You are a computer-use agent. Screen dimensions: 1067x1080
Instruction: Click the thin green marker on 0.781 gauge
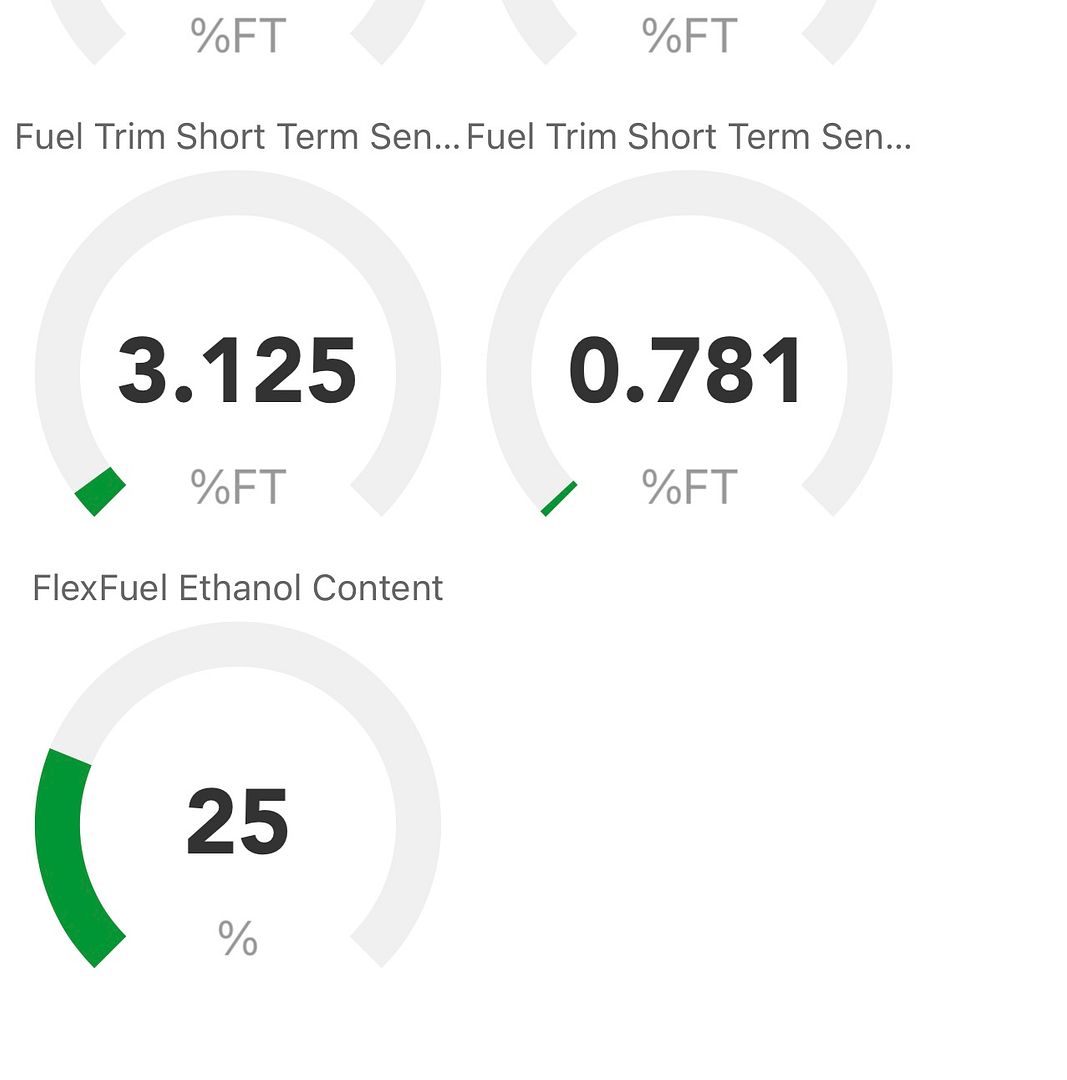tap(559, 499)
